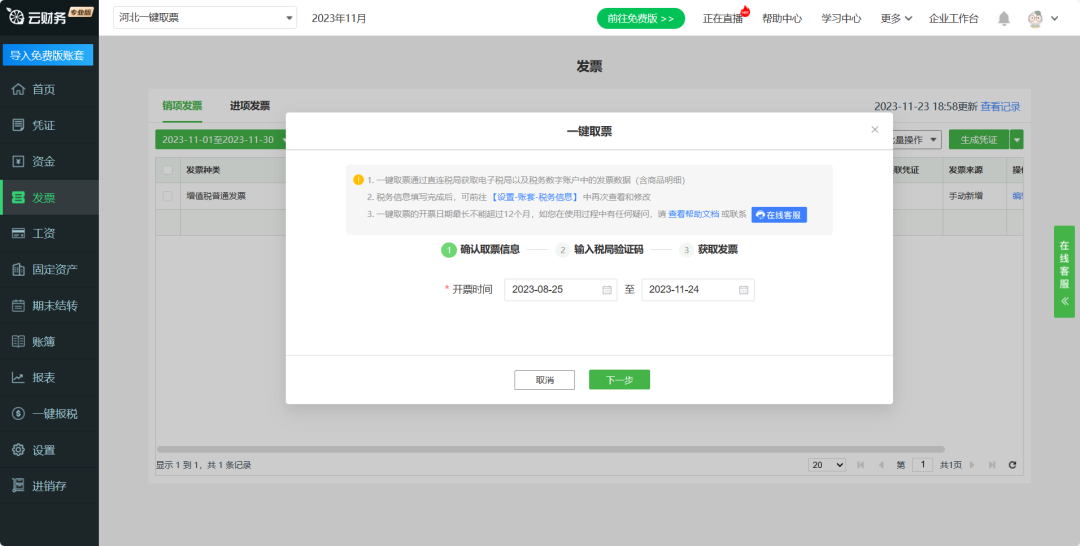
Task: Change the page size dropdown showing 20
Action: point(827,465)
